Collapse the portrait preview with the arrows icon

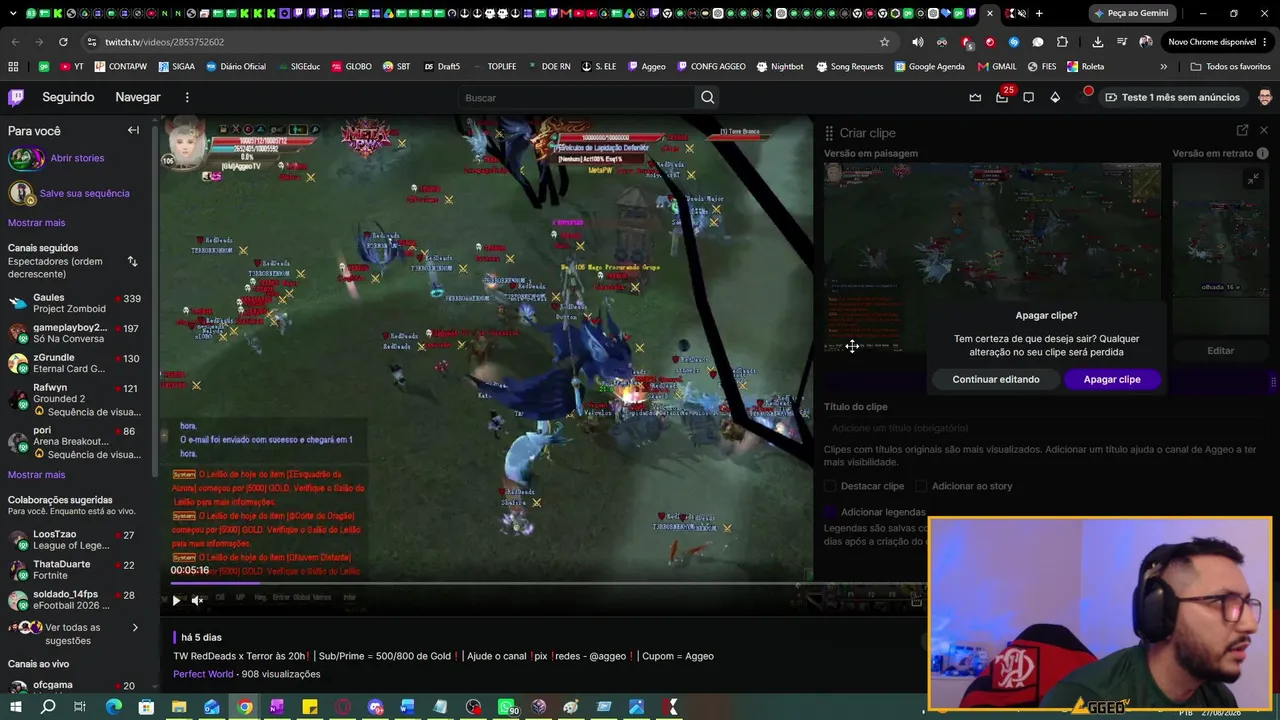coord(1253,179)
